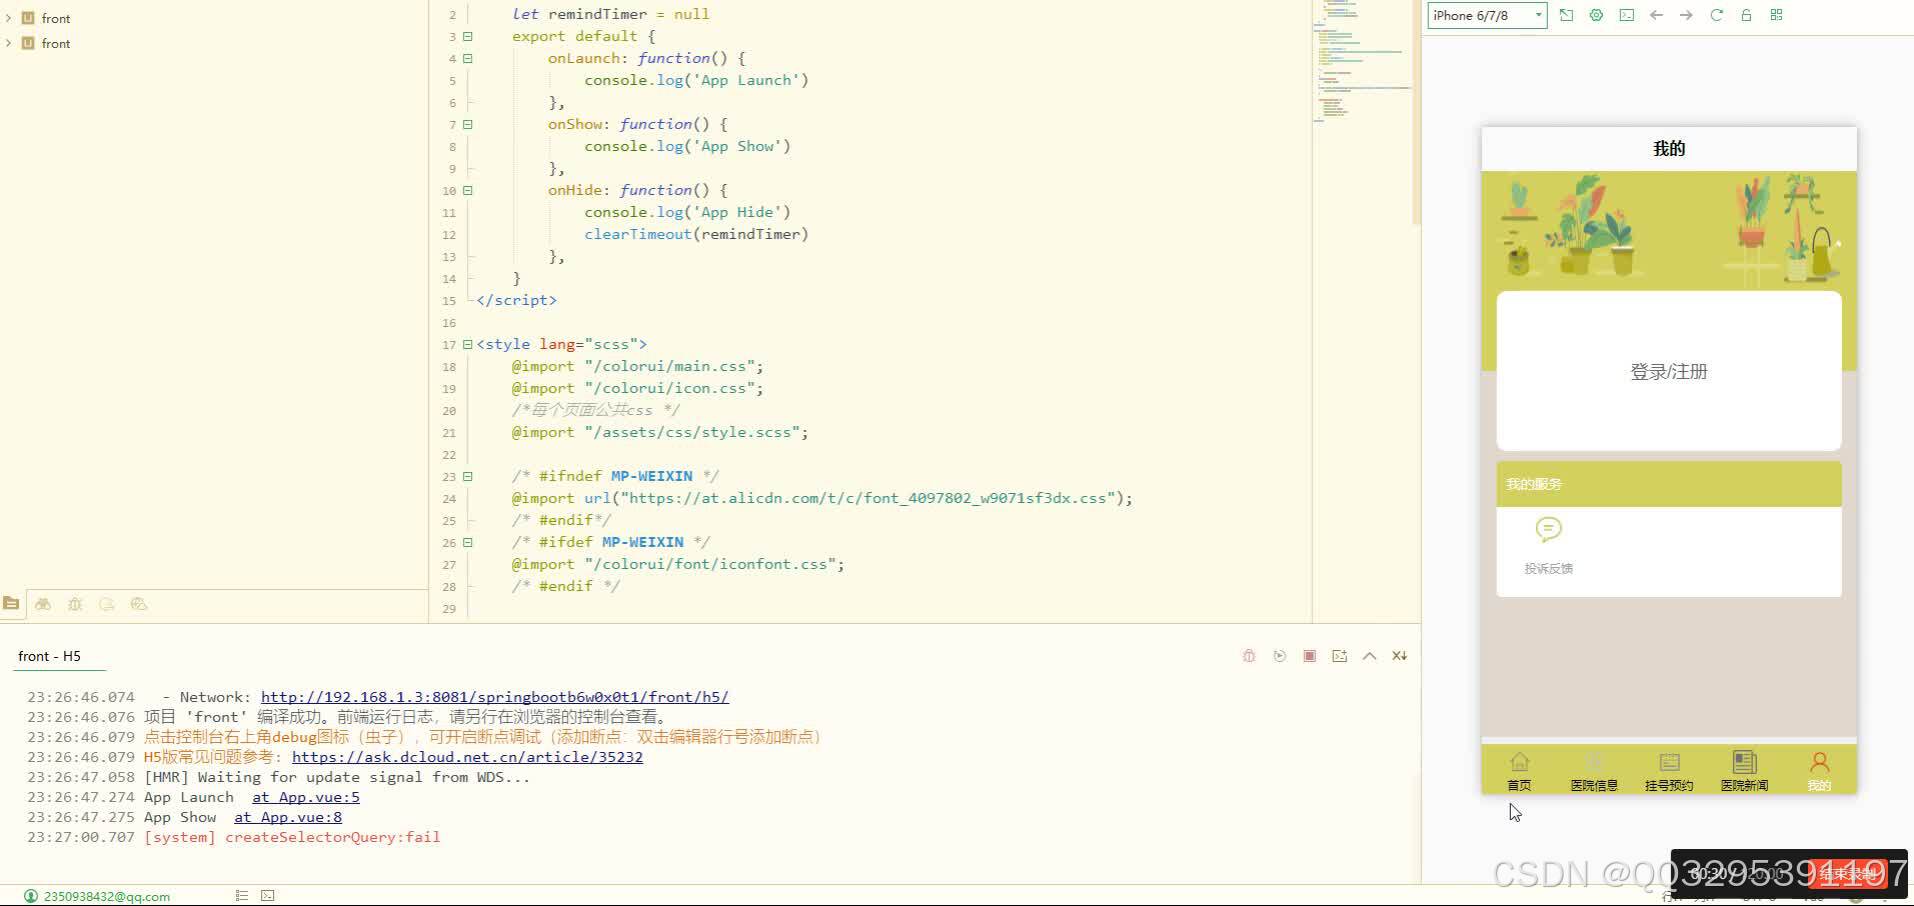
Task: Clear console output with X-arrow icon
Action: pyautogui.click(x=1399, y=656)
